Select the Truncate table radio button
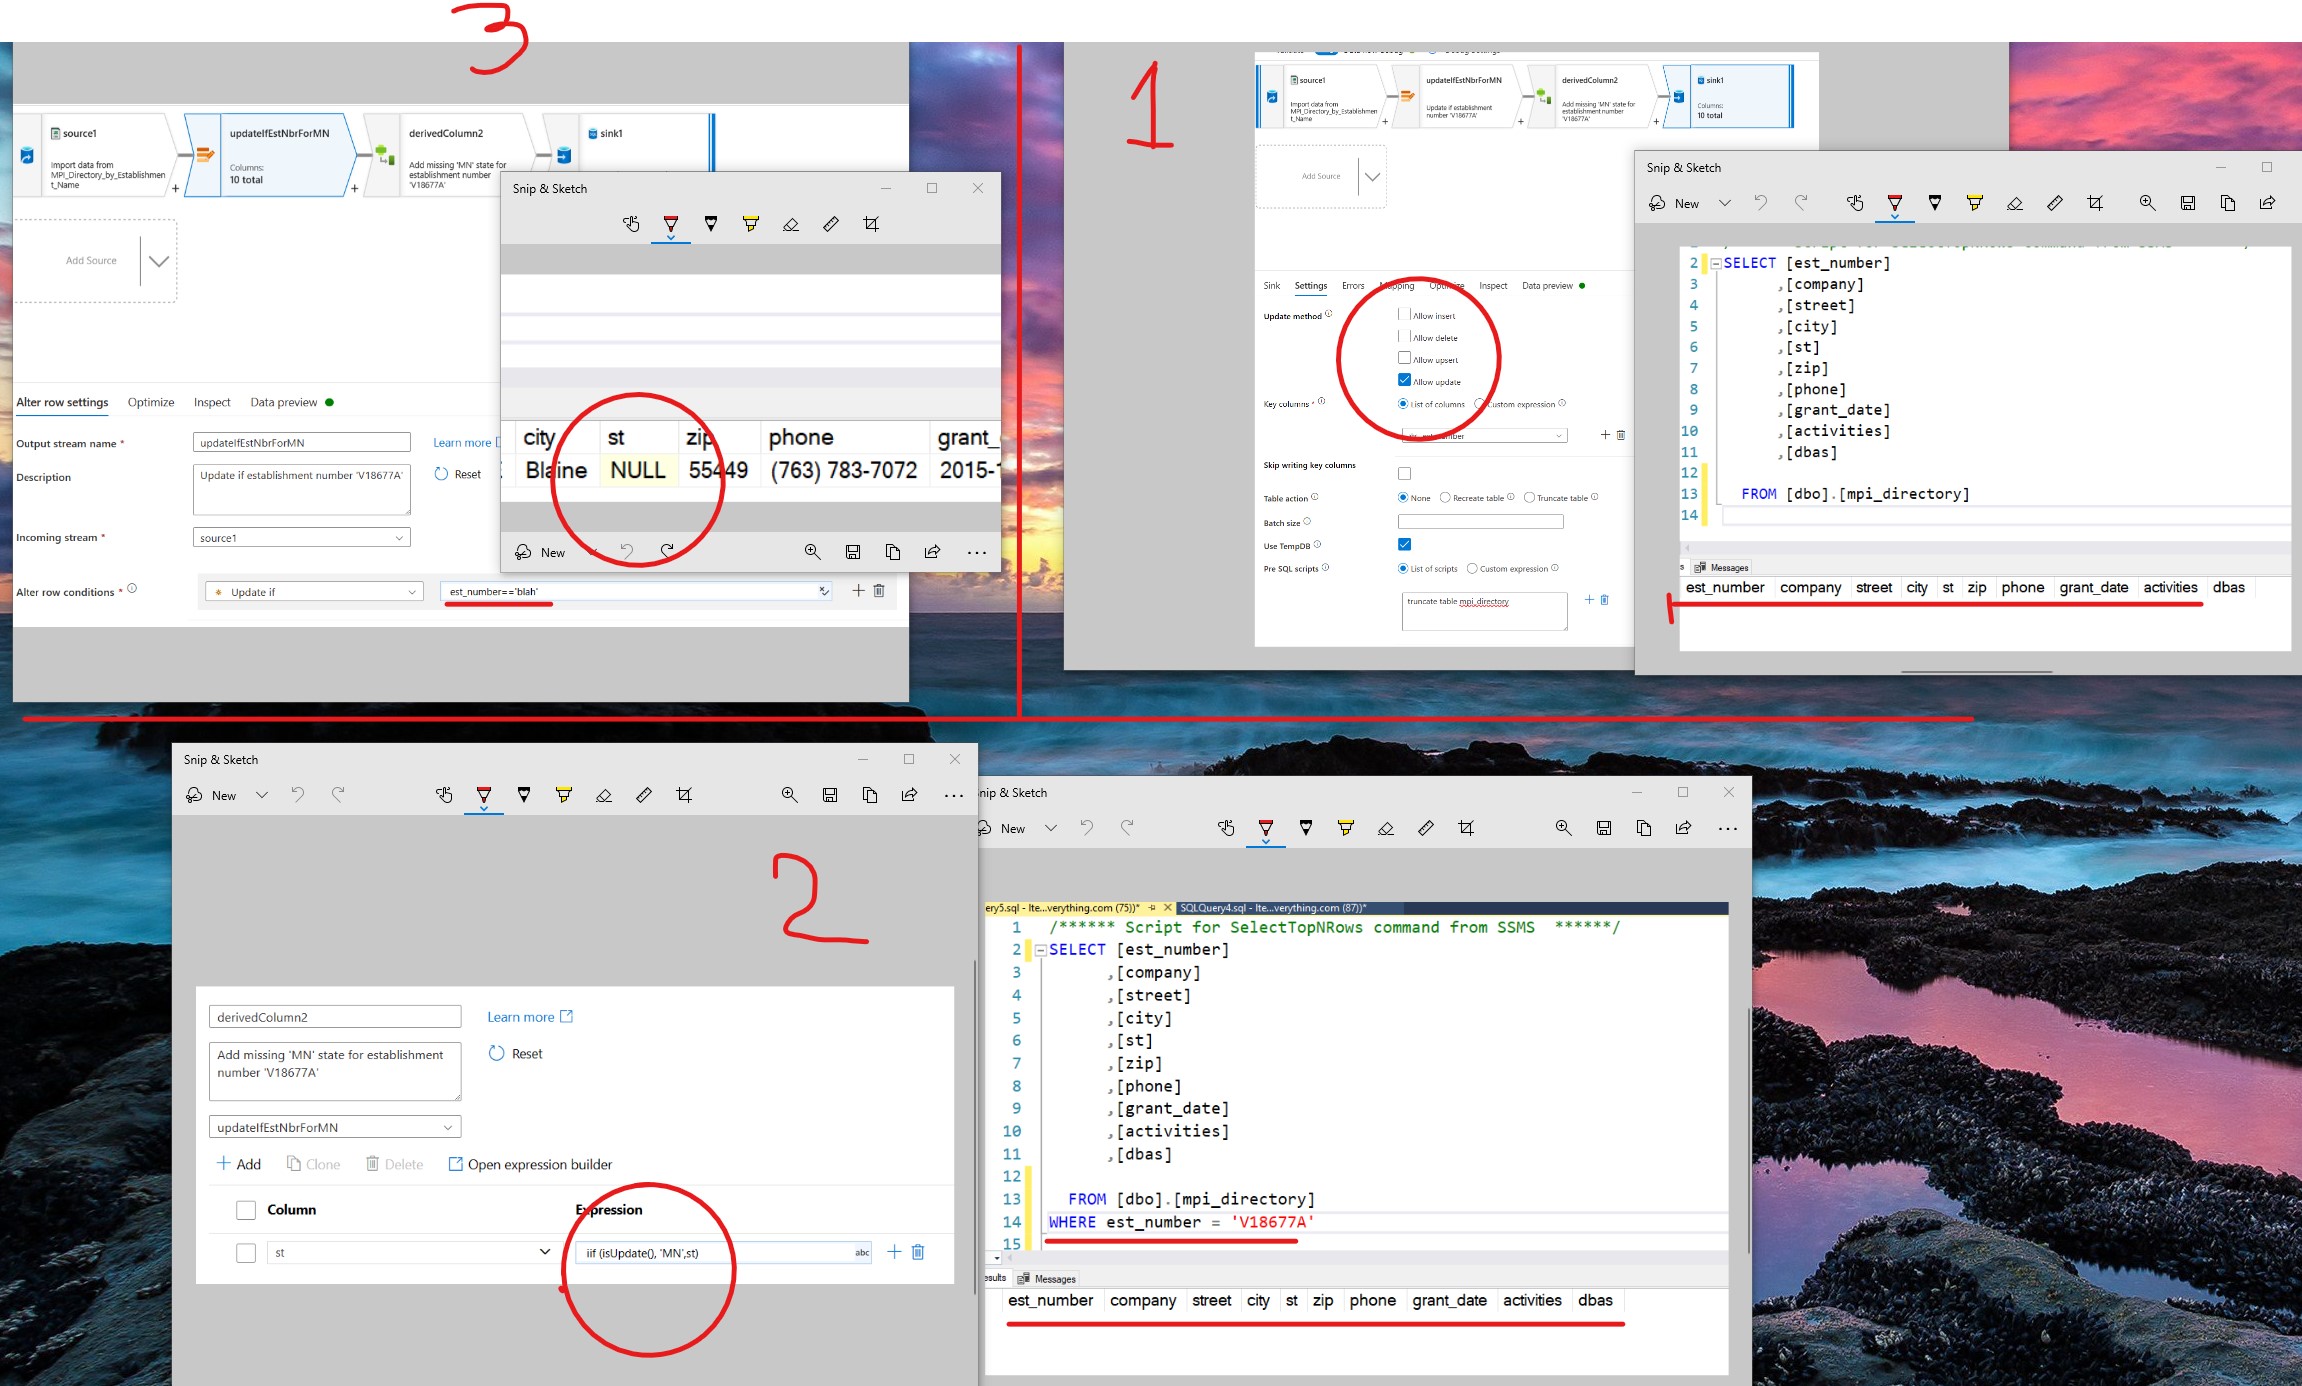The image size is (2302, 1386). click(1529, 497)
